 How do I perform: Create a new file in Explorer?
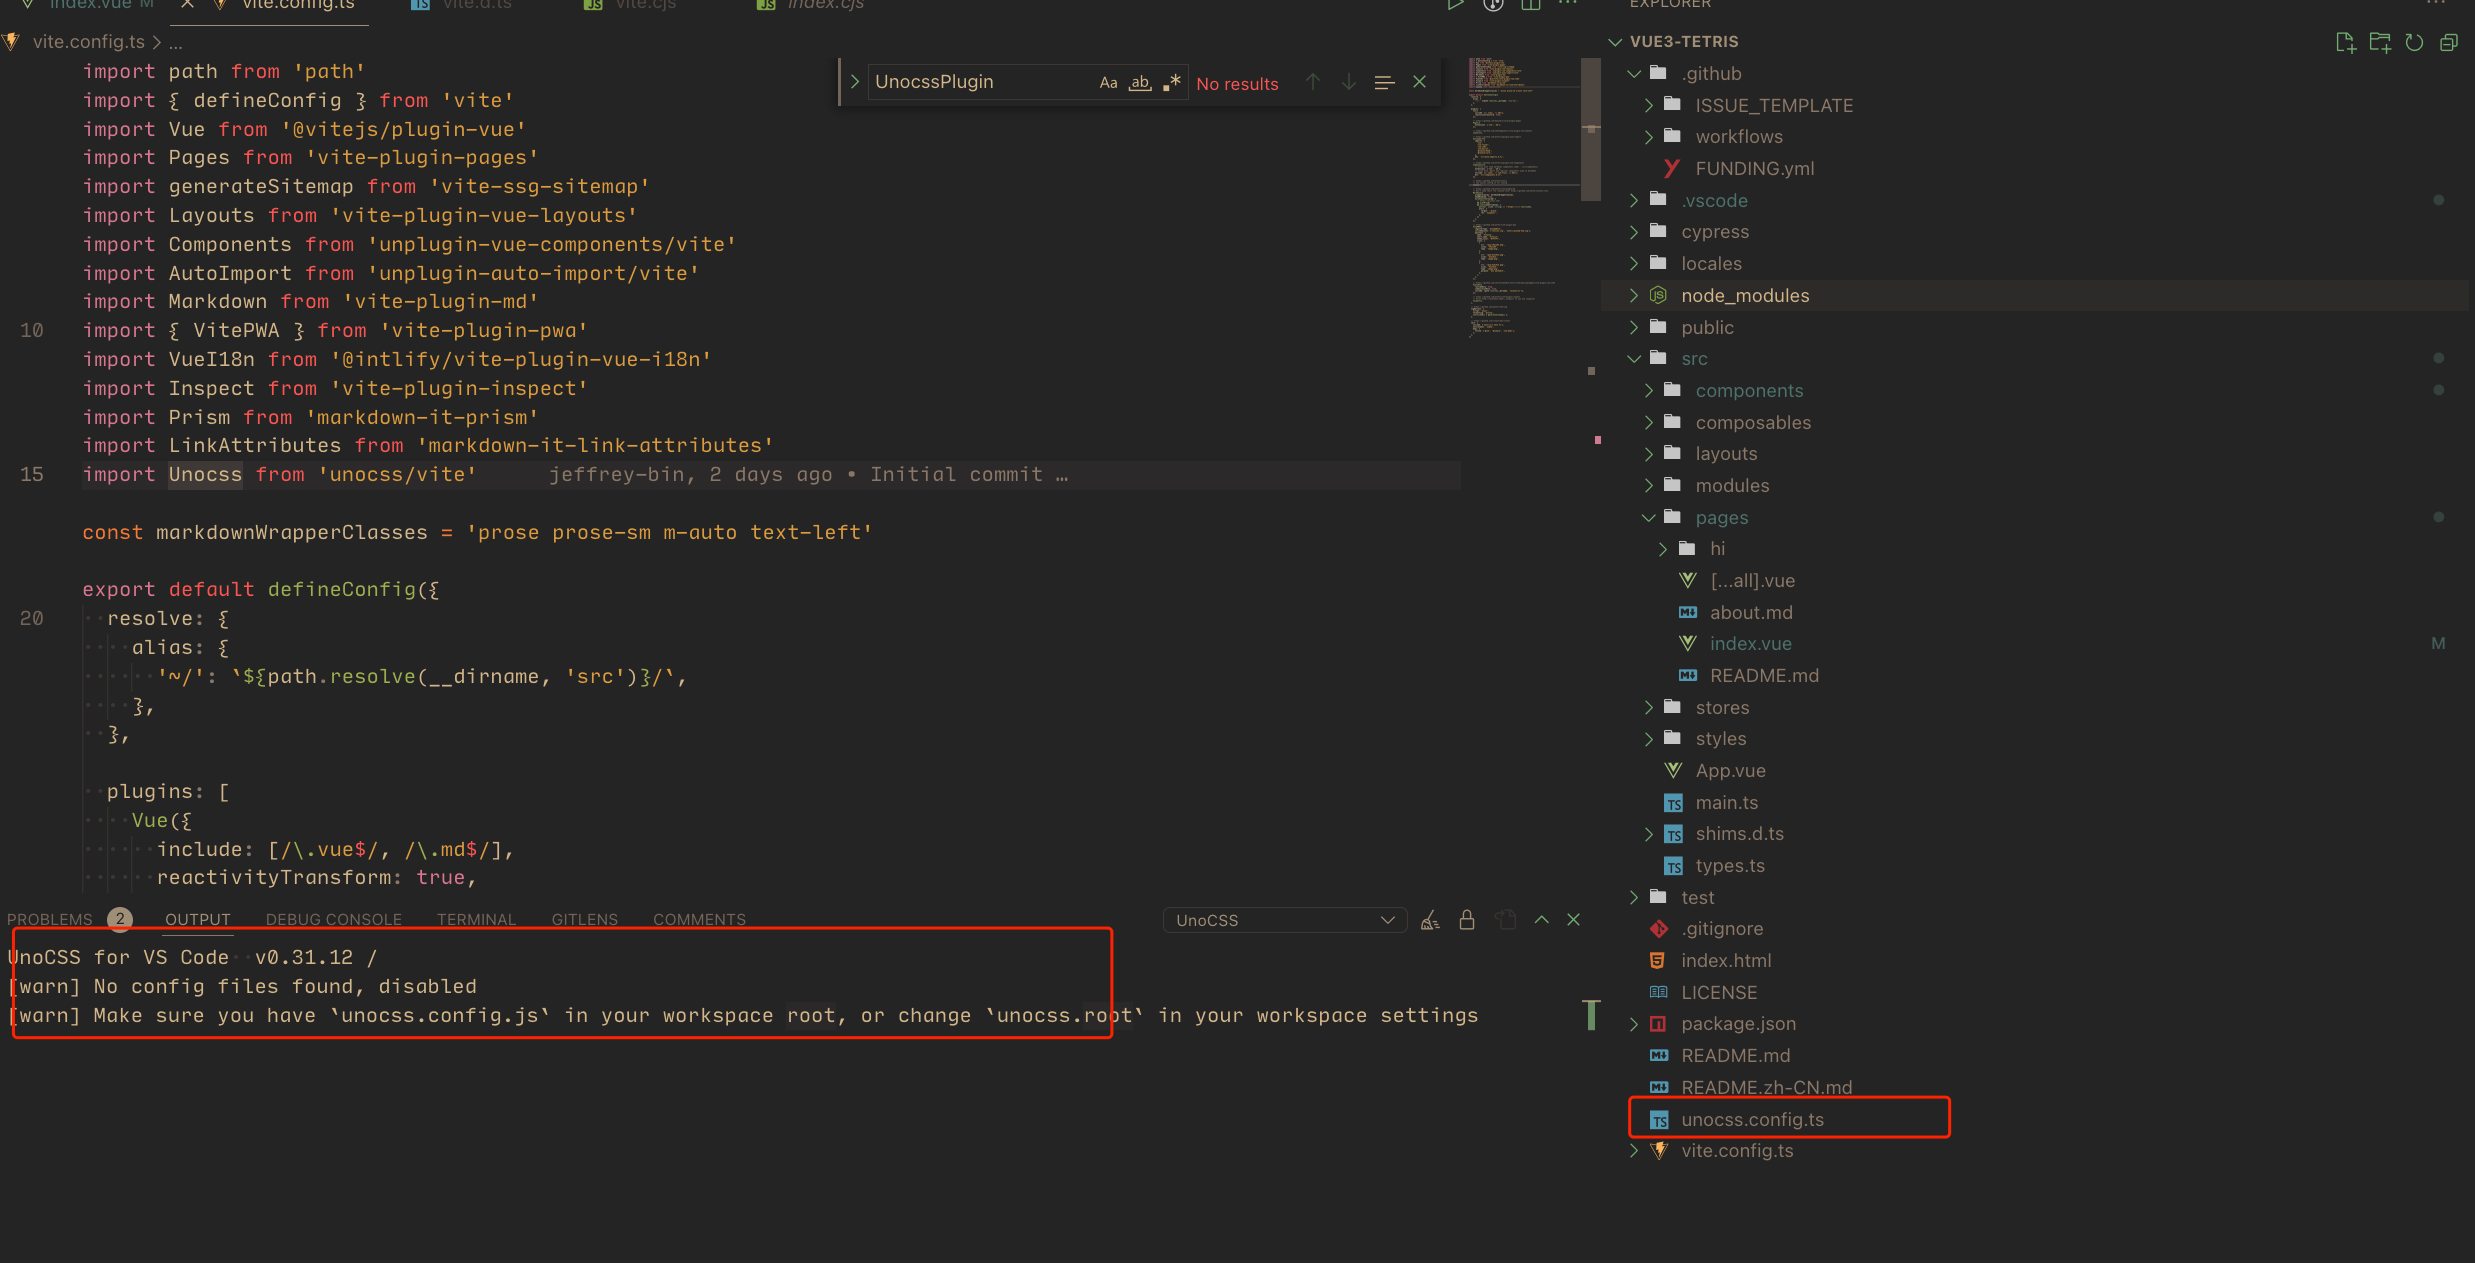2347,42
